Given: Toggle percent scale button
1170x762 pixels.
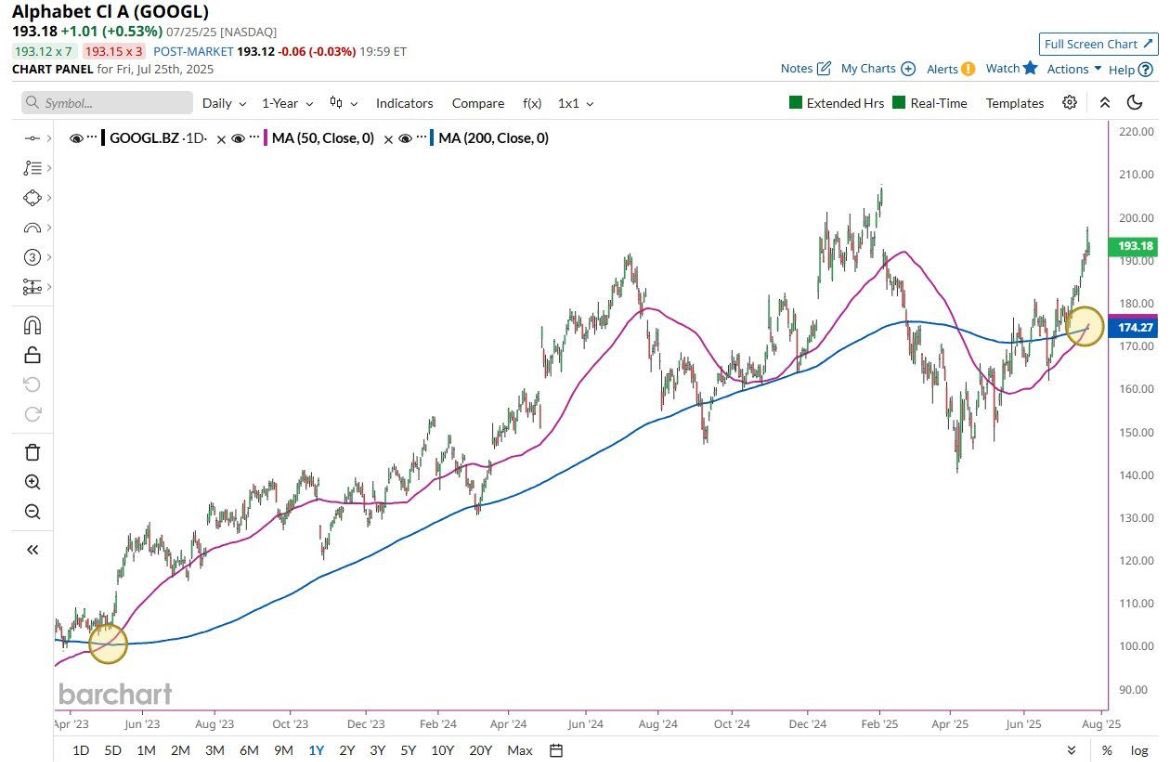Looking at the screenshot, I should coord(1107,750).
